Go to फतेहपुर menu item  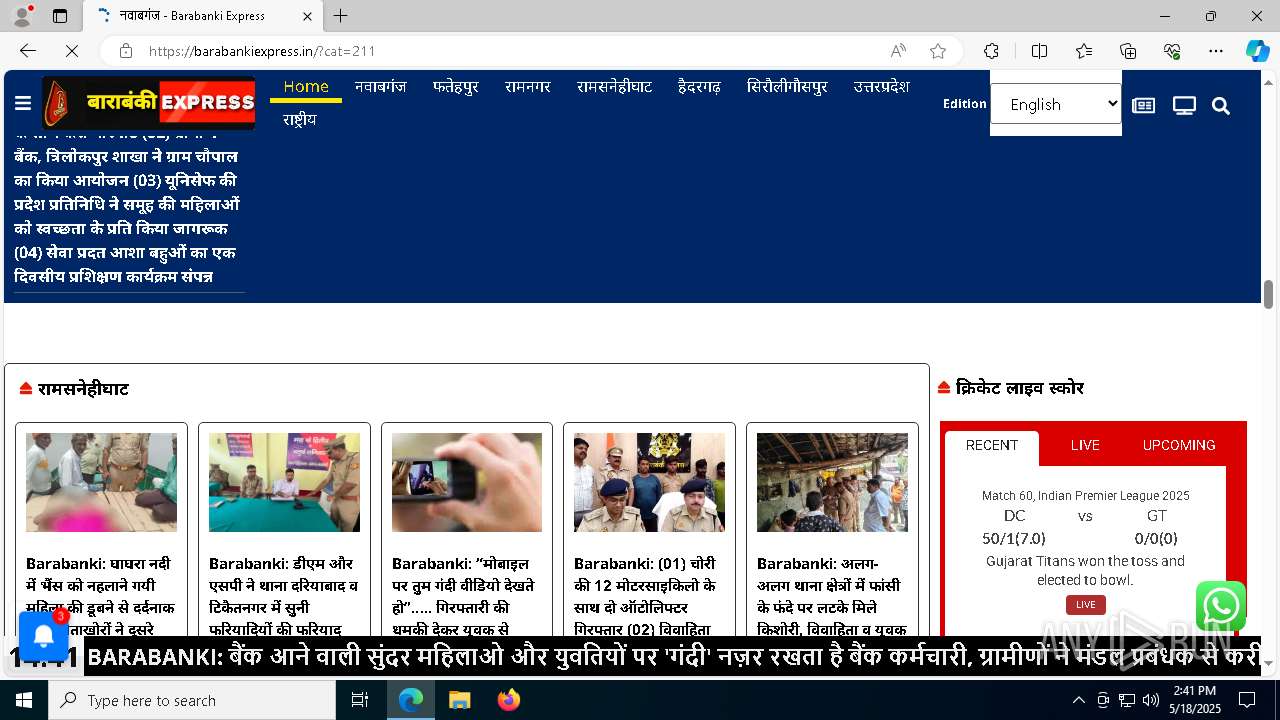(x=456, y=87)
